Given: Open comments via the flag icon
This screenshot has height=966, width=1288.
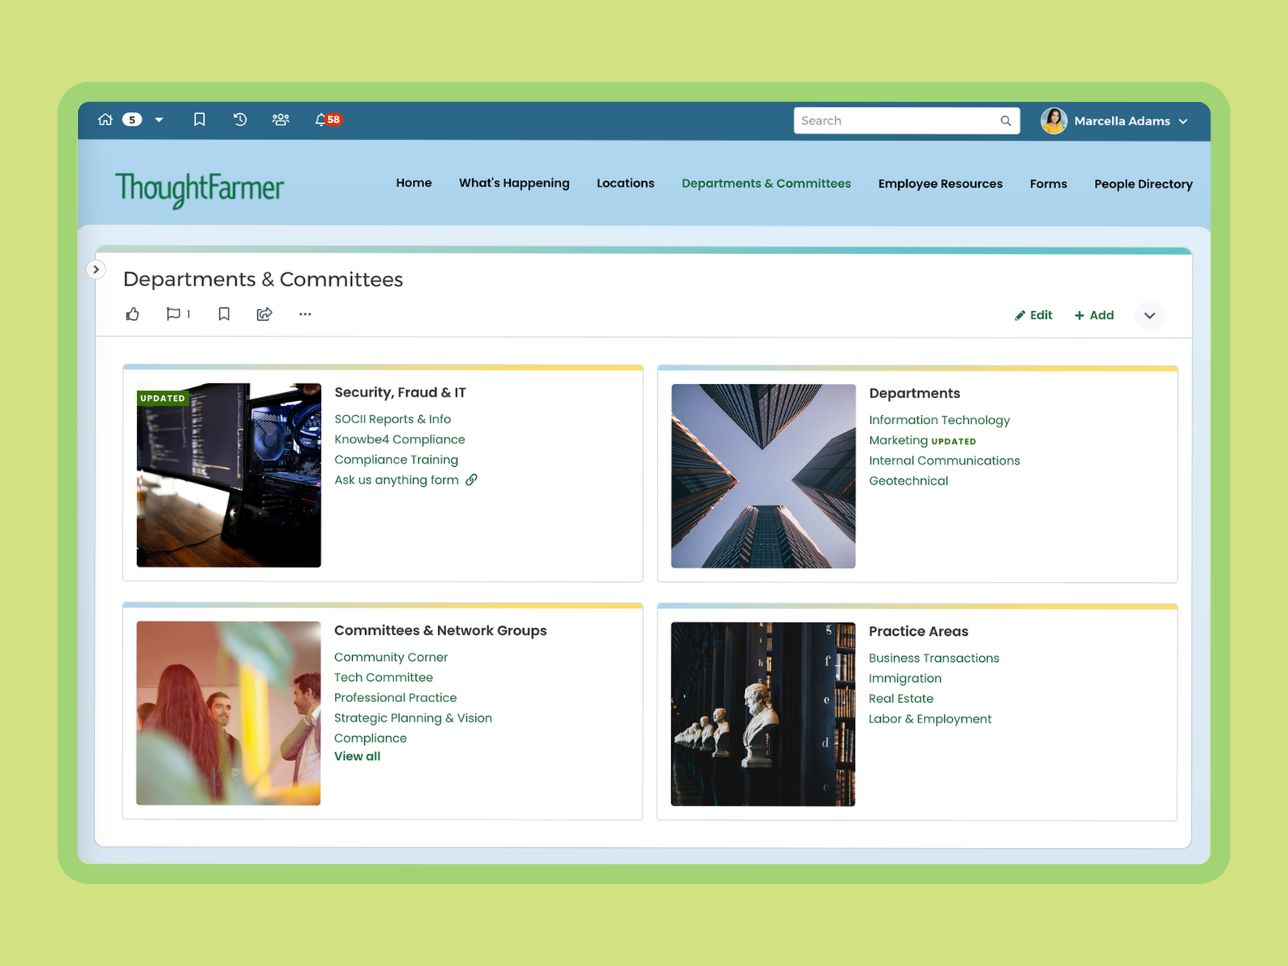Looking at the screenshot, I should pyautogui.click(x=174, y=313).
